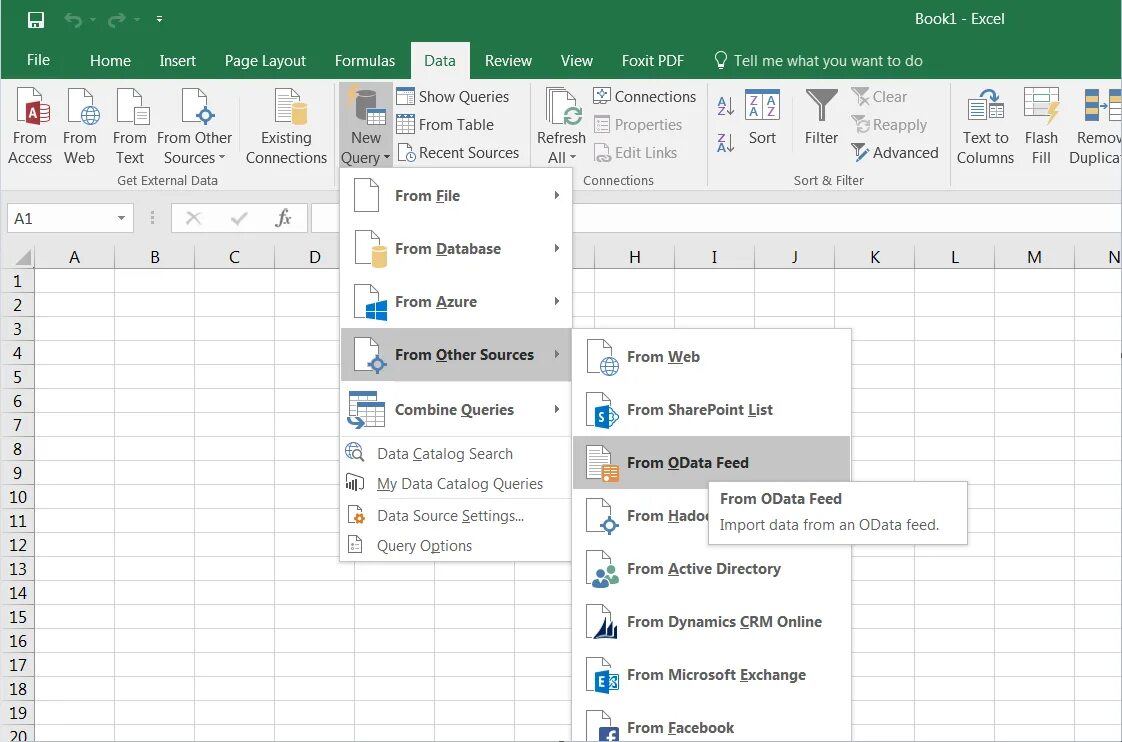
Task: Click Advanced filter option
Action: click(x=894, y=152)
